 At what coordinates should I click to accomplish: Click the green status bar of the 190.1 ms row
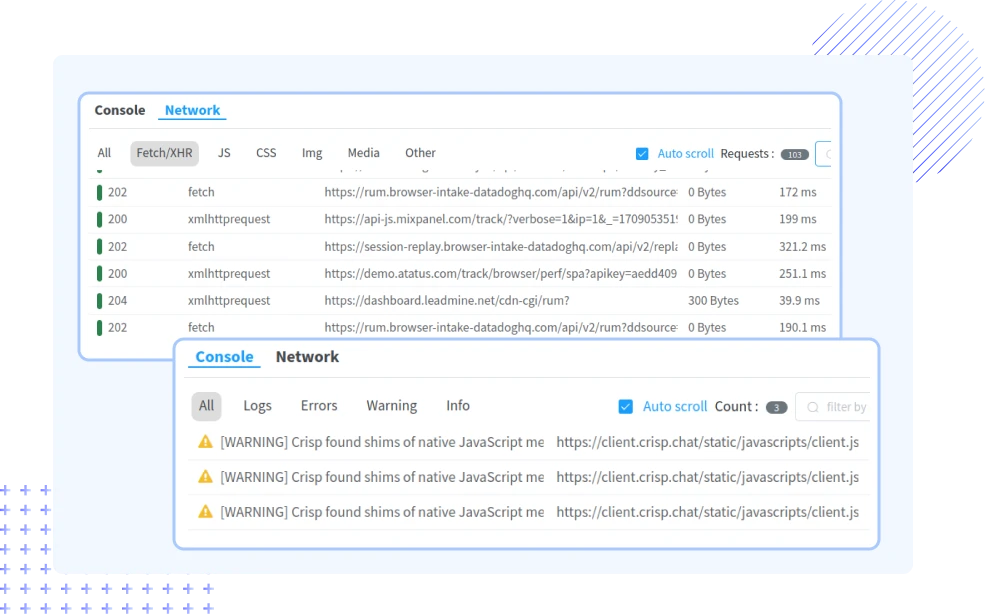(99, 328)
